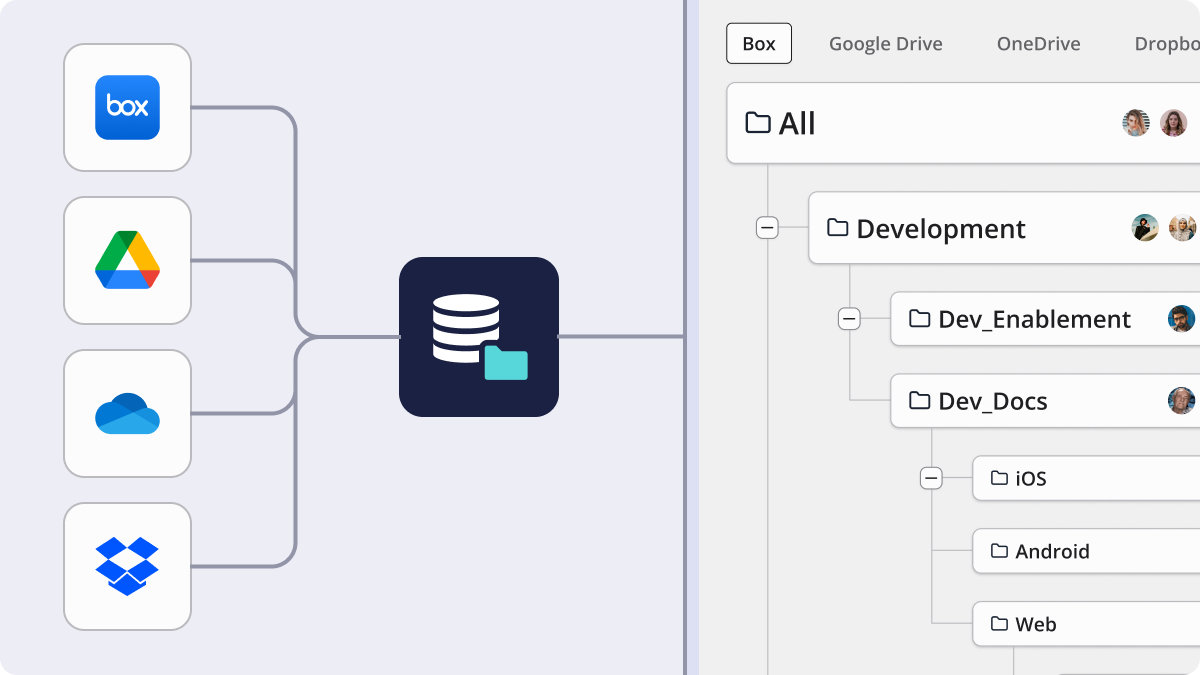Click the Google Drive logo icon
Viewport: 1200px width, 675px height.
(x=127, y=260)
